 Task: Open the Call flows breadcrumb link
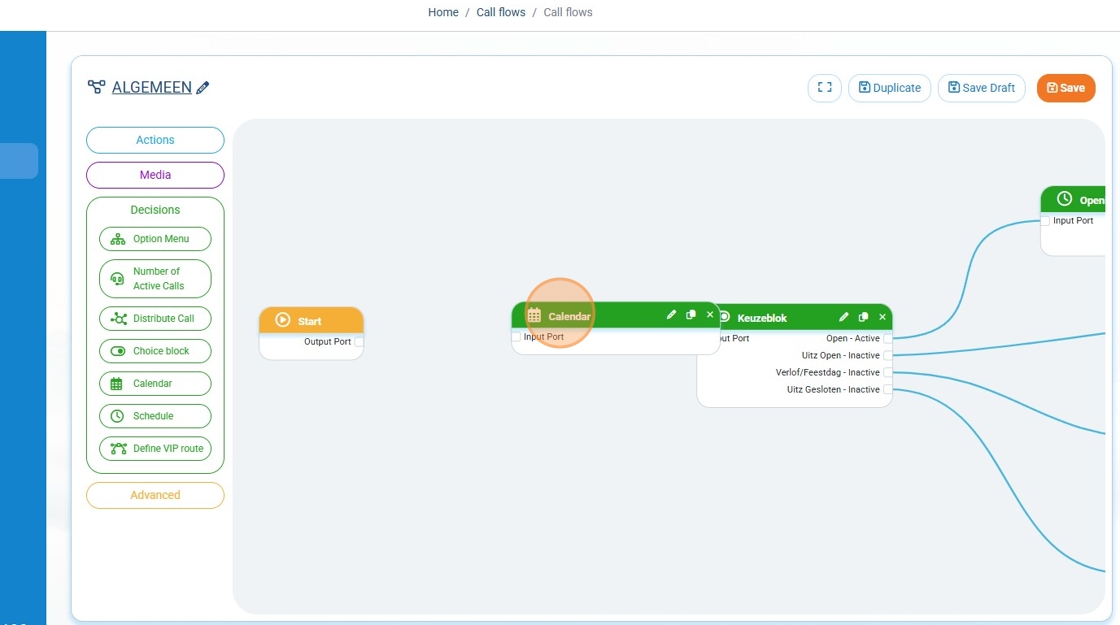coord(500,13)
